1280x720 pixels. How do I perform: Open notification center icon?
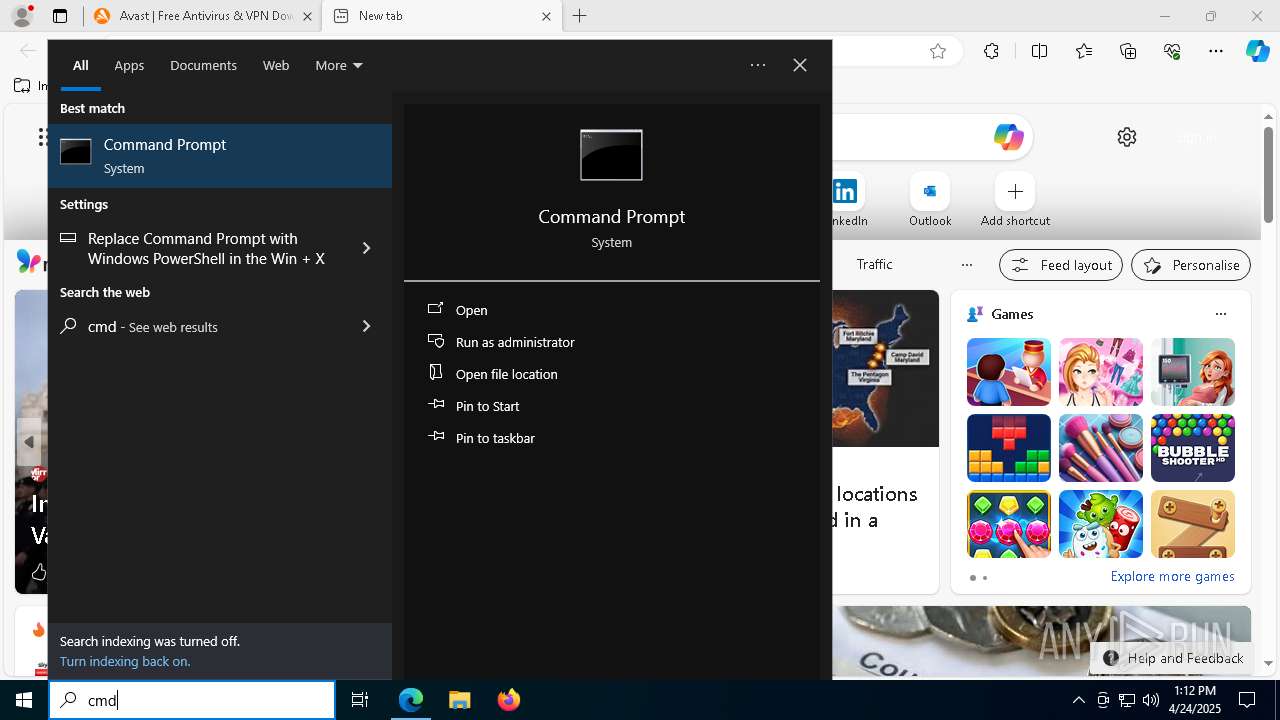[x=1247, y=700]
